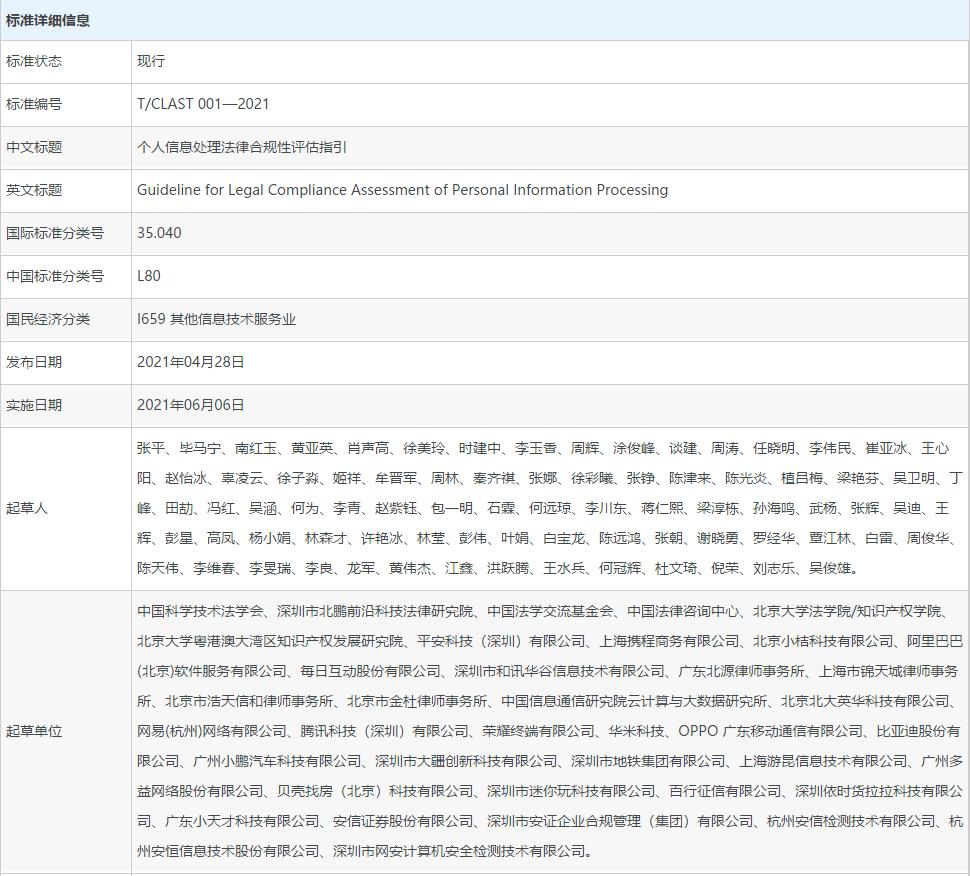Click the 起草单位 row label
The height and width of the screenshot is (876, 970).
coord(34,731)
